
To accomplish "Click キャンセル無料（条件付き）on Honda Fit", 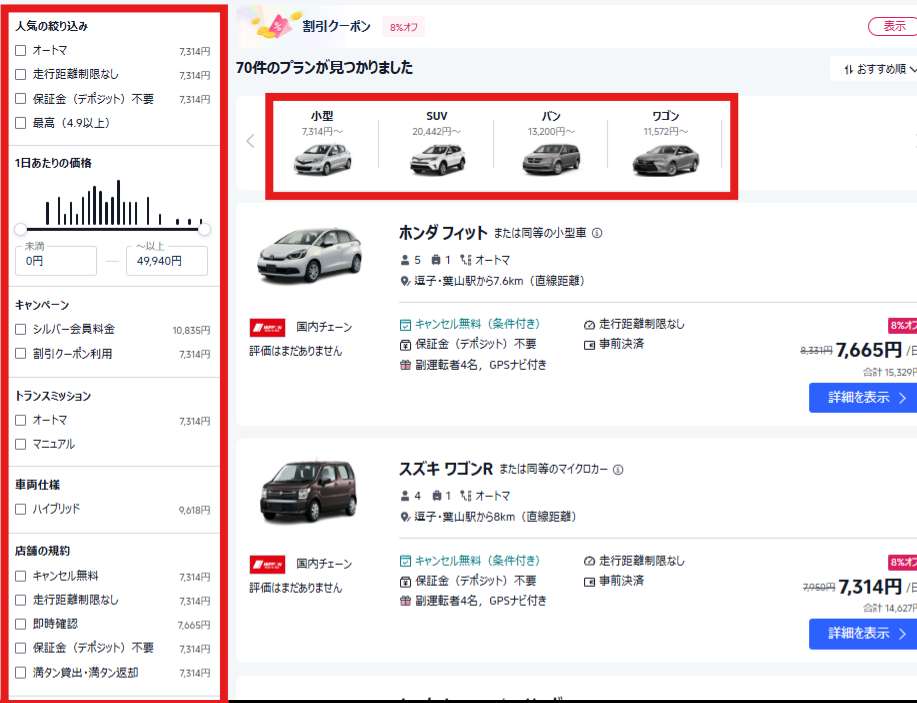I will click(x=477, y=324).
